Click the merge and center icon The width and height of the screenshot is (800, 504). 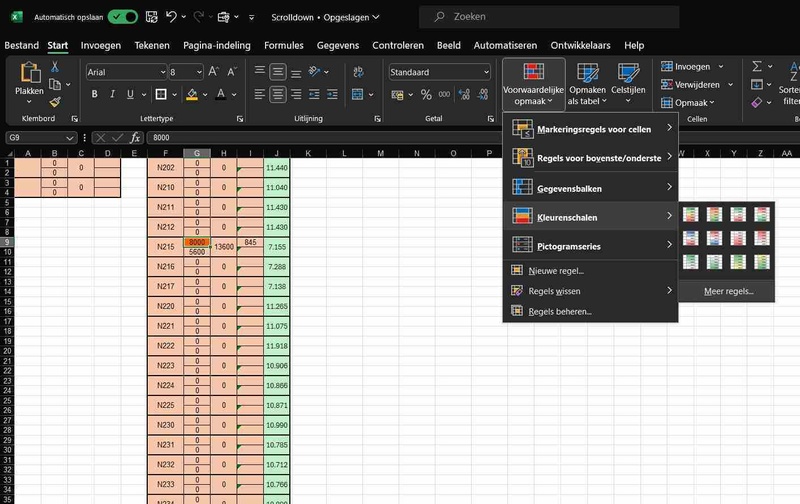358,94
